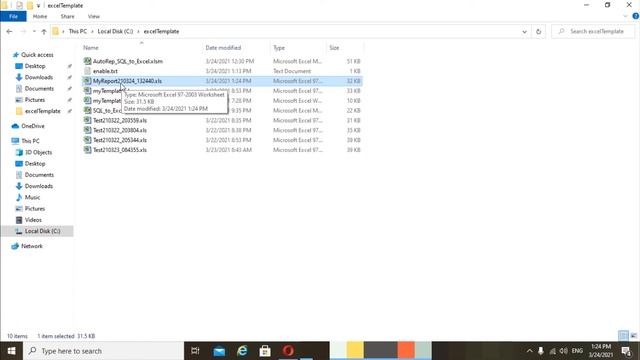Screen dimensions: 640x360
Task: Click the Search excelTemplate box
Action: pos(593,31)
